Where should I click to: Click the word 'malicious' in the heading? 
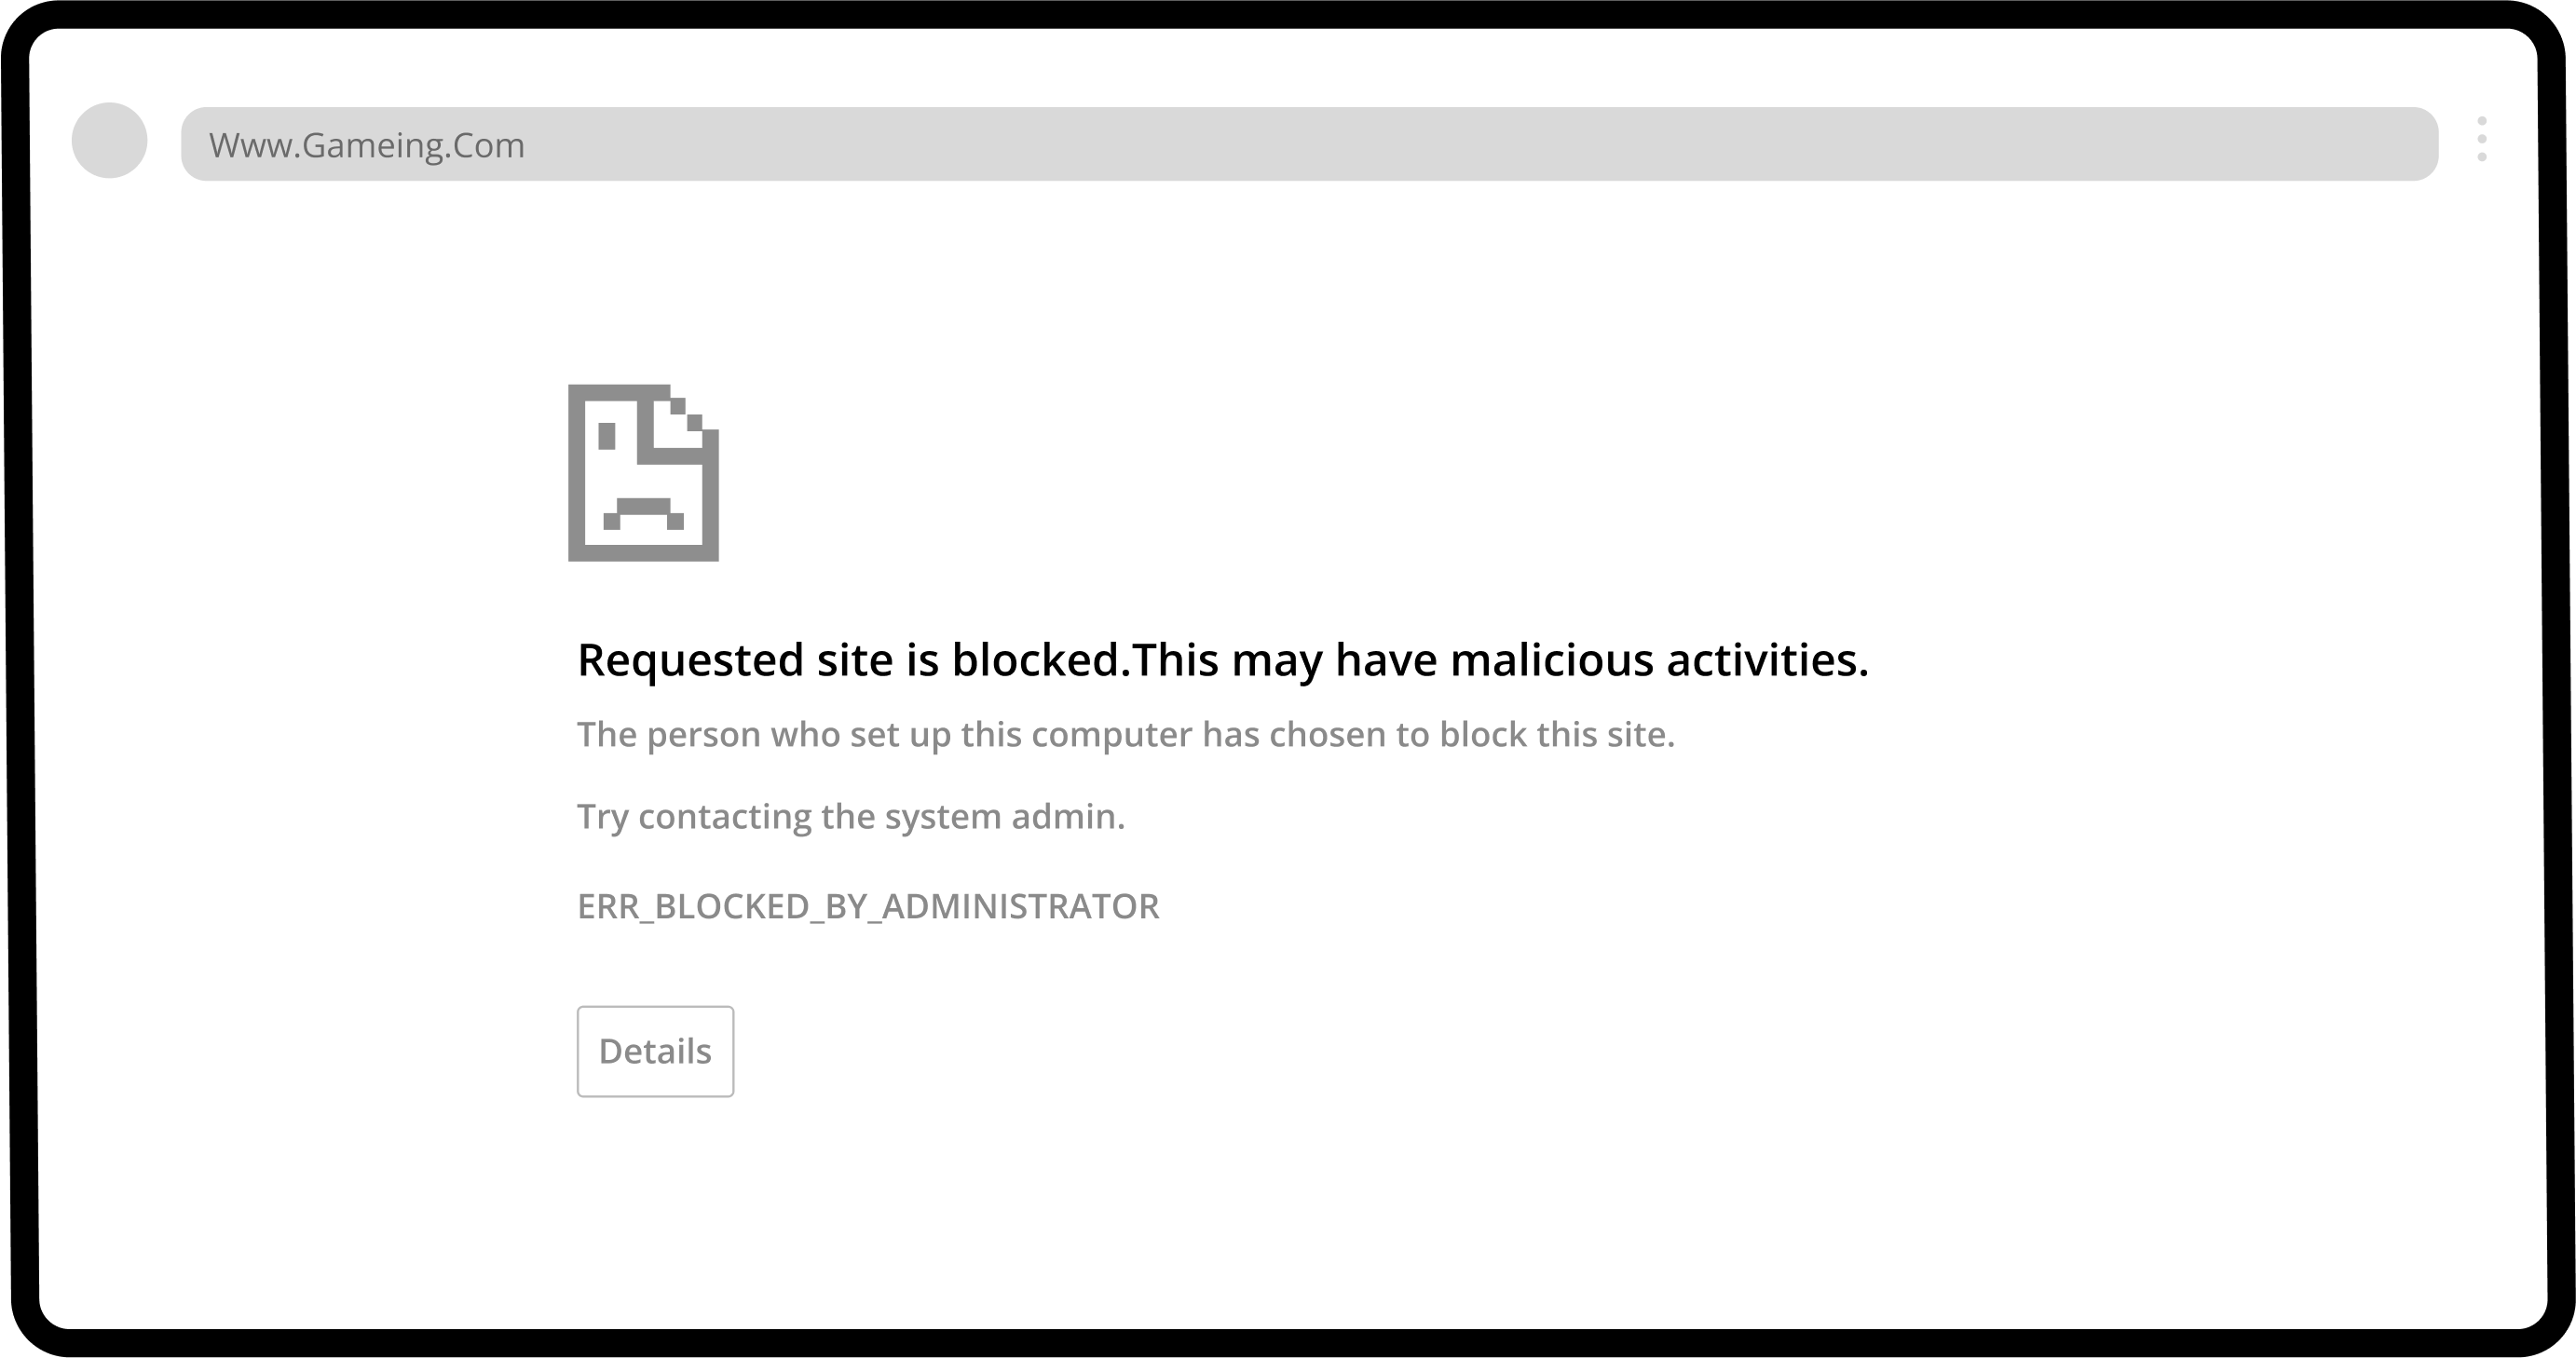(1552, 660)
